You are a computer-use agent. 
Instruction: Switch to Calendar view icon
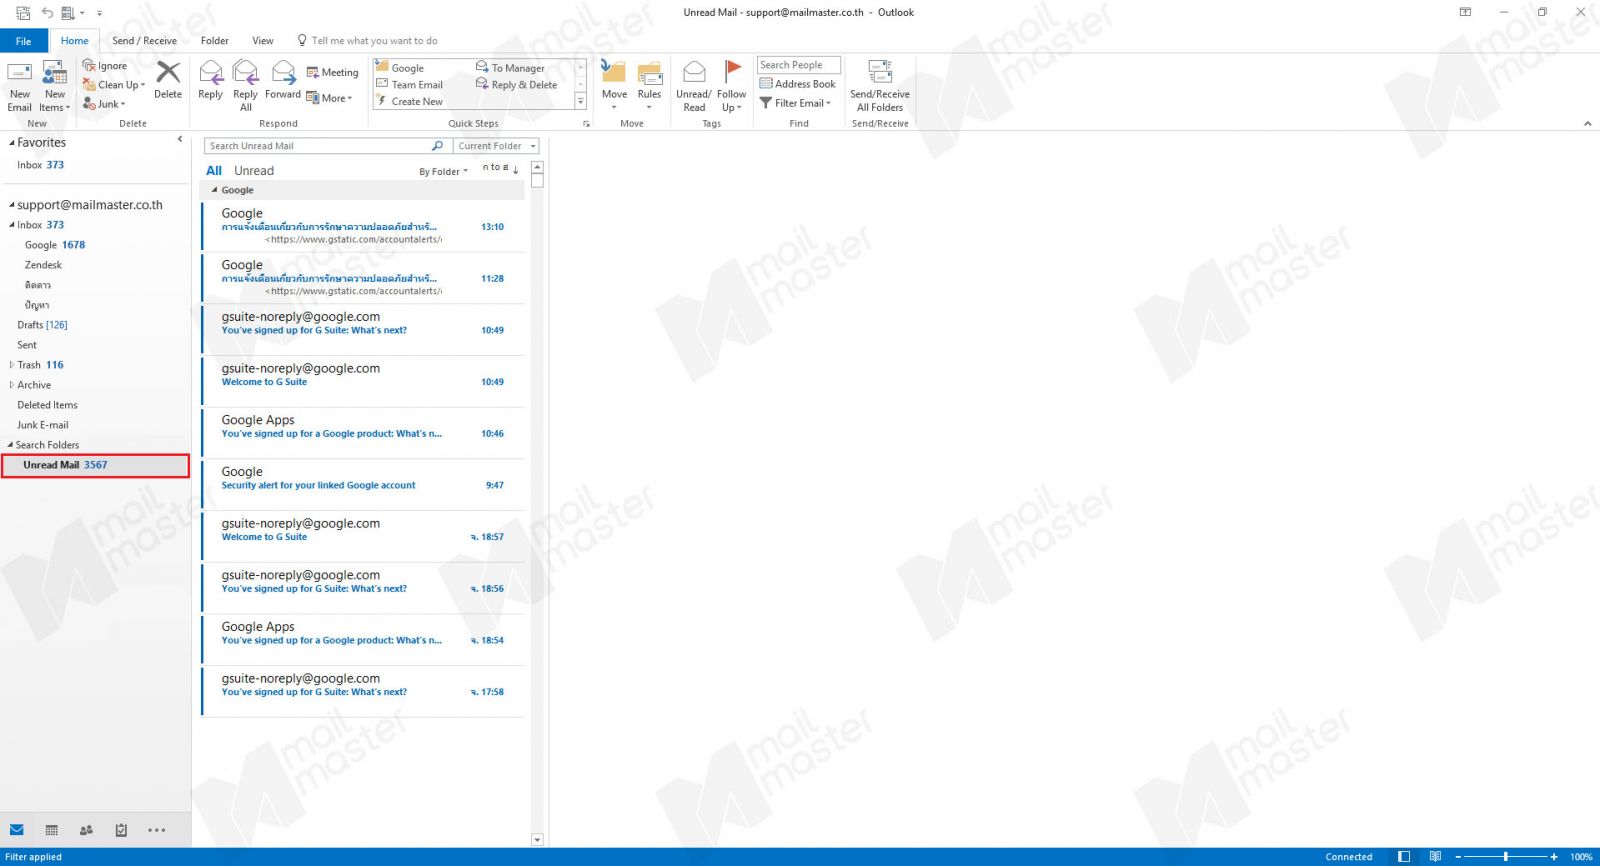(x=52, y=830)
